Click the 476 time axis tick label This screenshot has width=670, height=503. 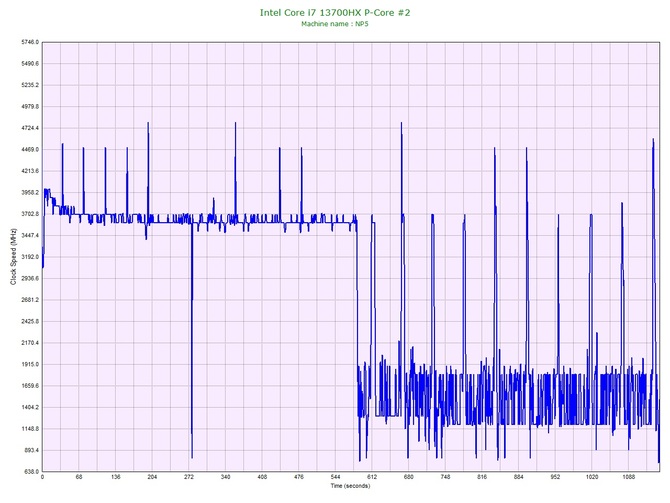299,477
